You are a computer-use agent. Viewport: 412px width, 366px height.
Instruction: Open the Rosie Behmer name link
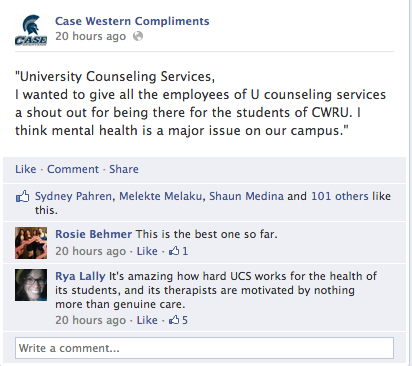94,234
